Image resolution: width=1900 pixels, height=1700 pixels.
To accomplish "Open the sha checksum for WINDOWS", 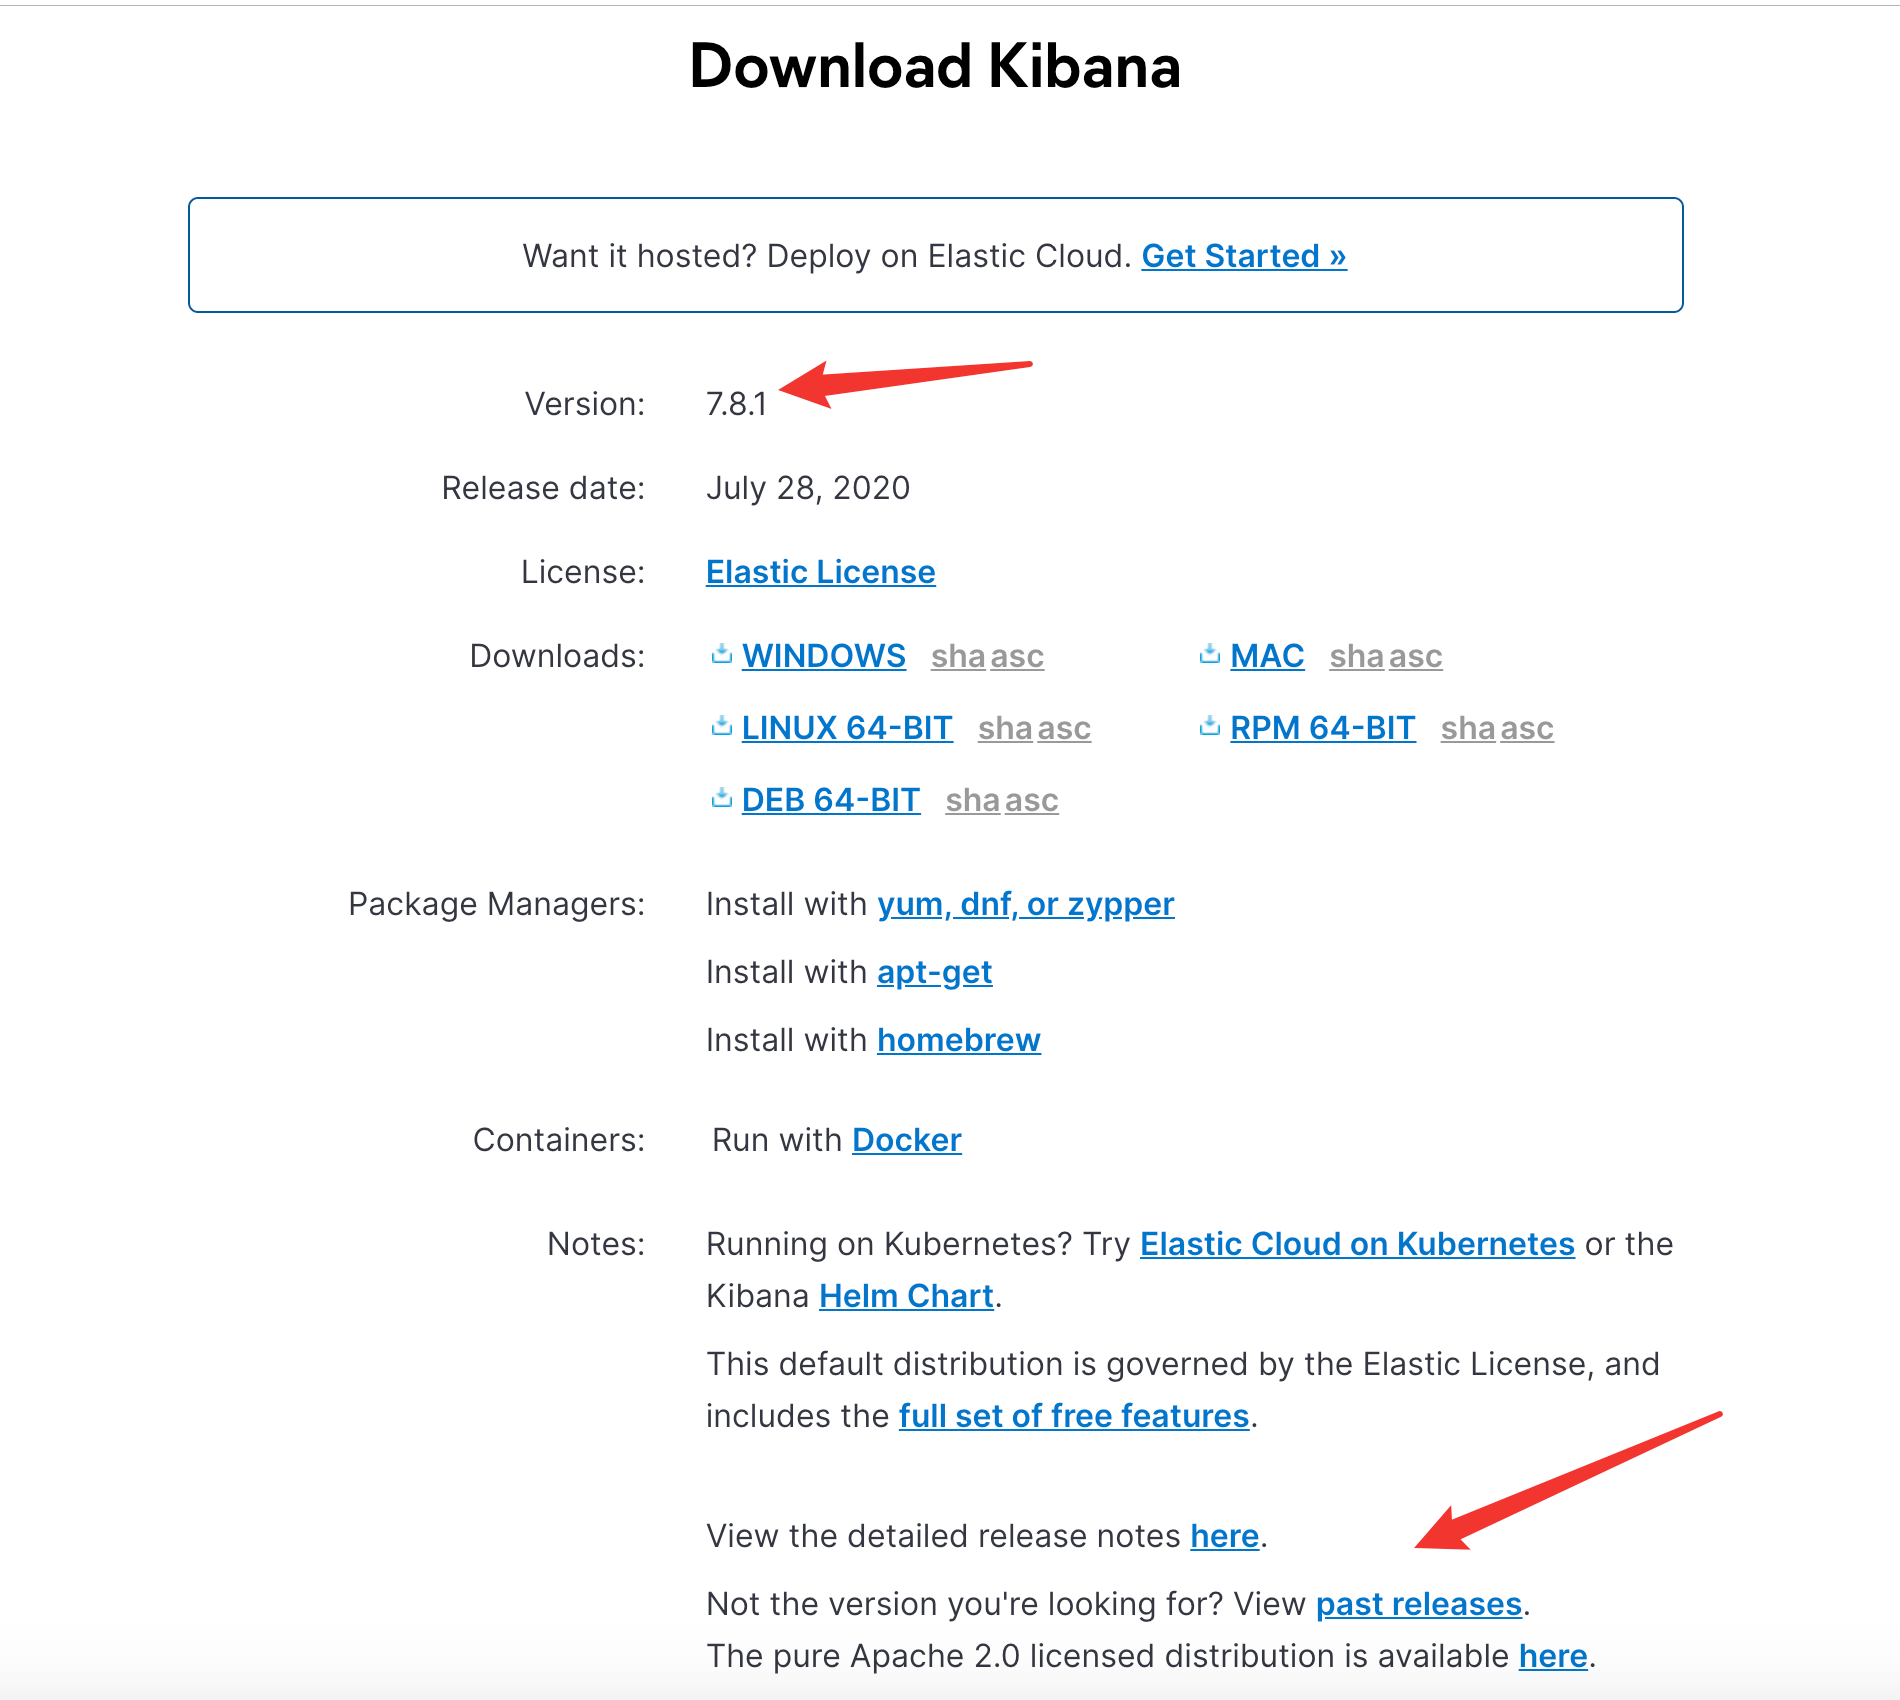I will coord(958,656).
